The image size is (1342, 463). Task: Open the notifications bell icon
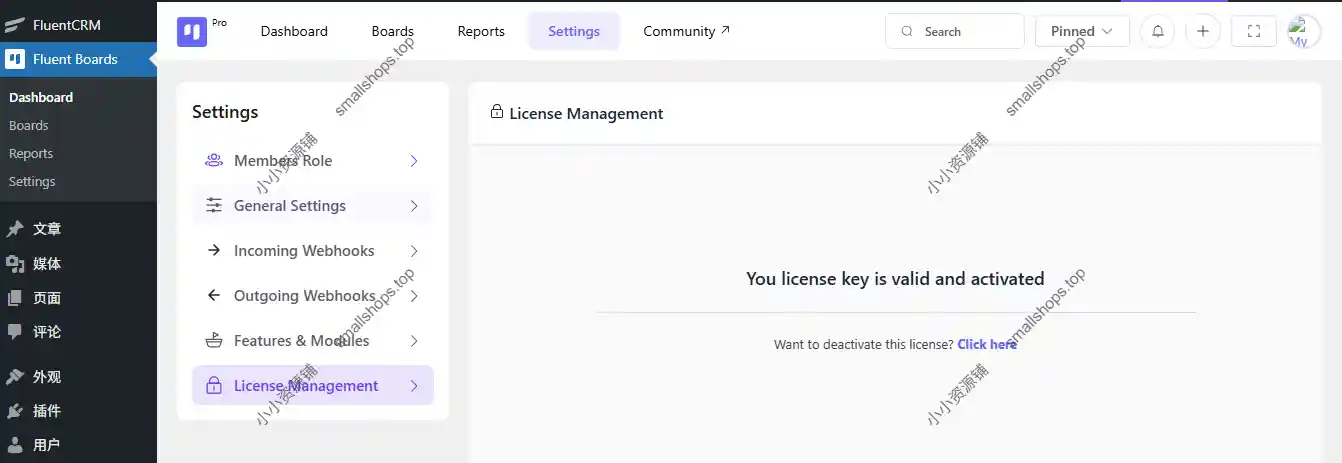click(x=1157, y=31)
